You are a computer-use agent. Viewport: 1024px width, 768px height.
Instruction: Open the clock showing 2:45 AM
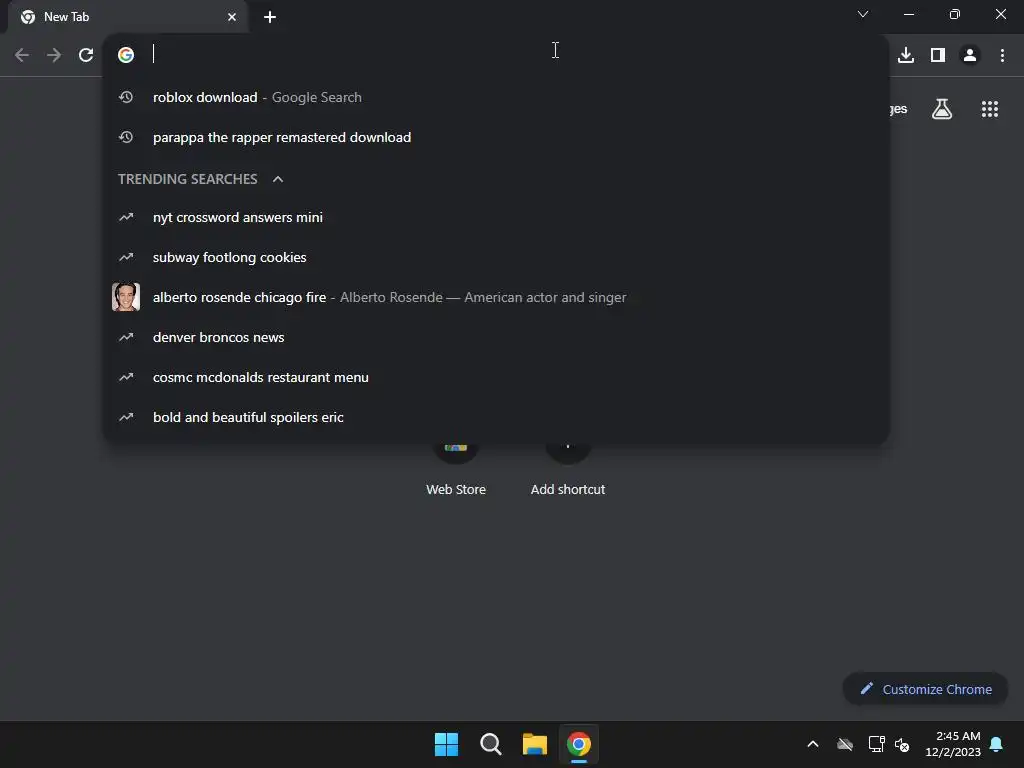click(953, 744)
